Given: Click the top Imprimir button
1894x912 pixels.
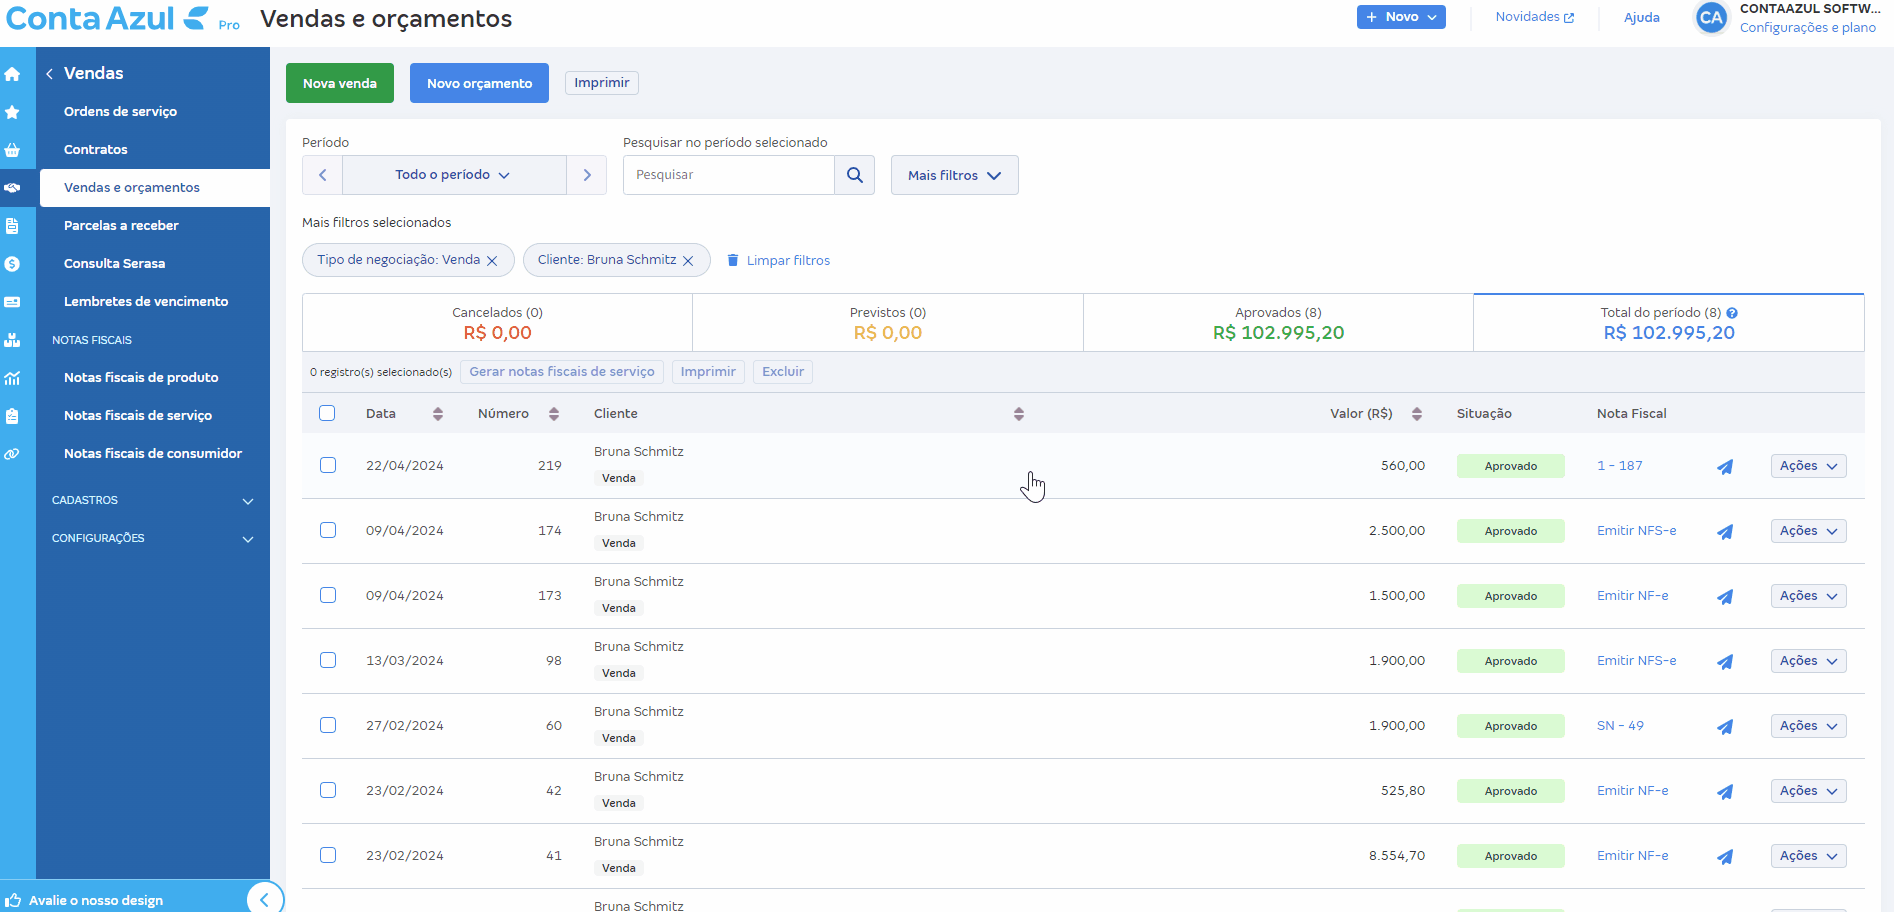Looking at the screenshot, I should 602,83.
